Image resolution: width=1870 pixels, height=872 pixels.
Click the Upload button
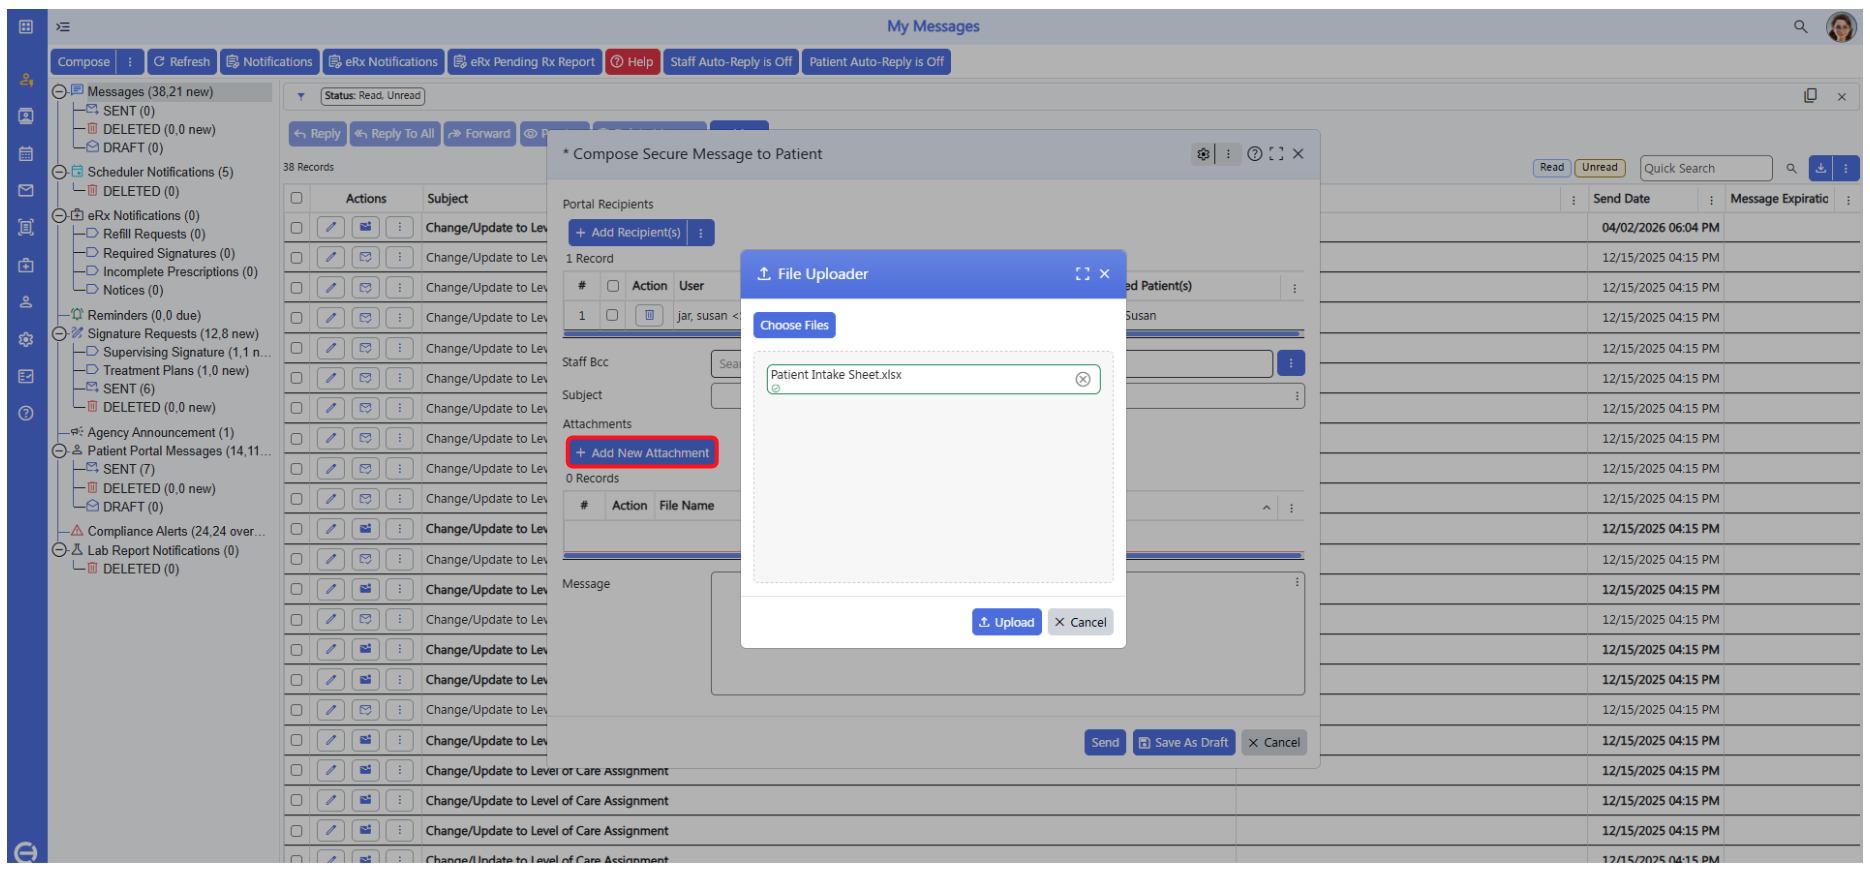pyautogui.click(x=1006, y=622)
